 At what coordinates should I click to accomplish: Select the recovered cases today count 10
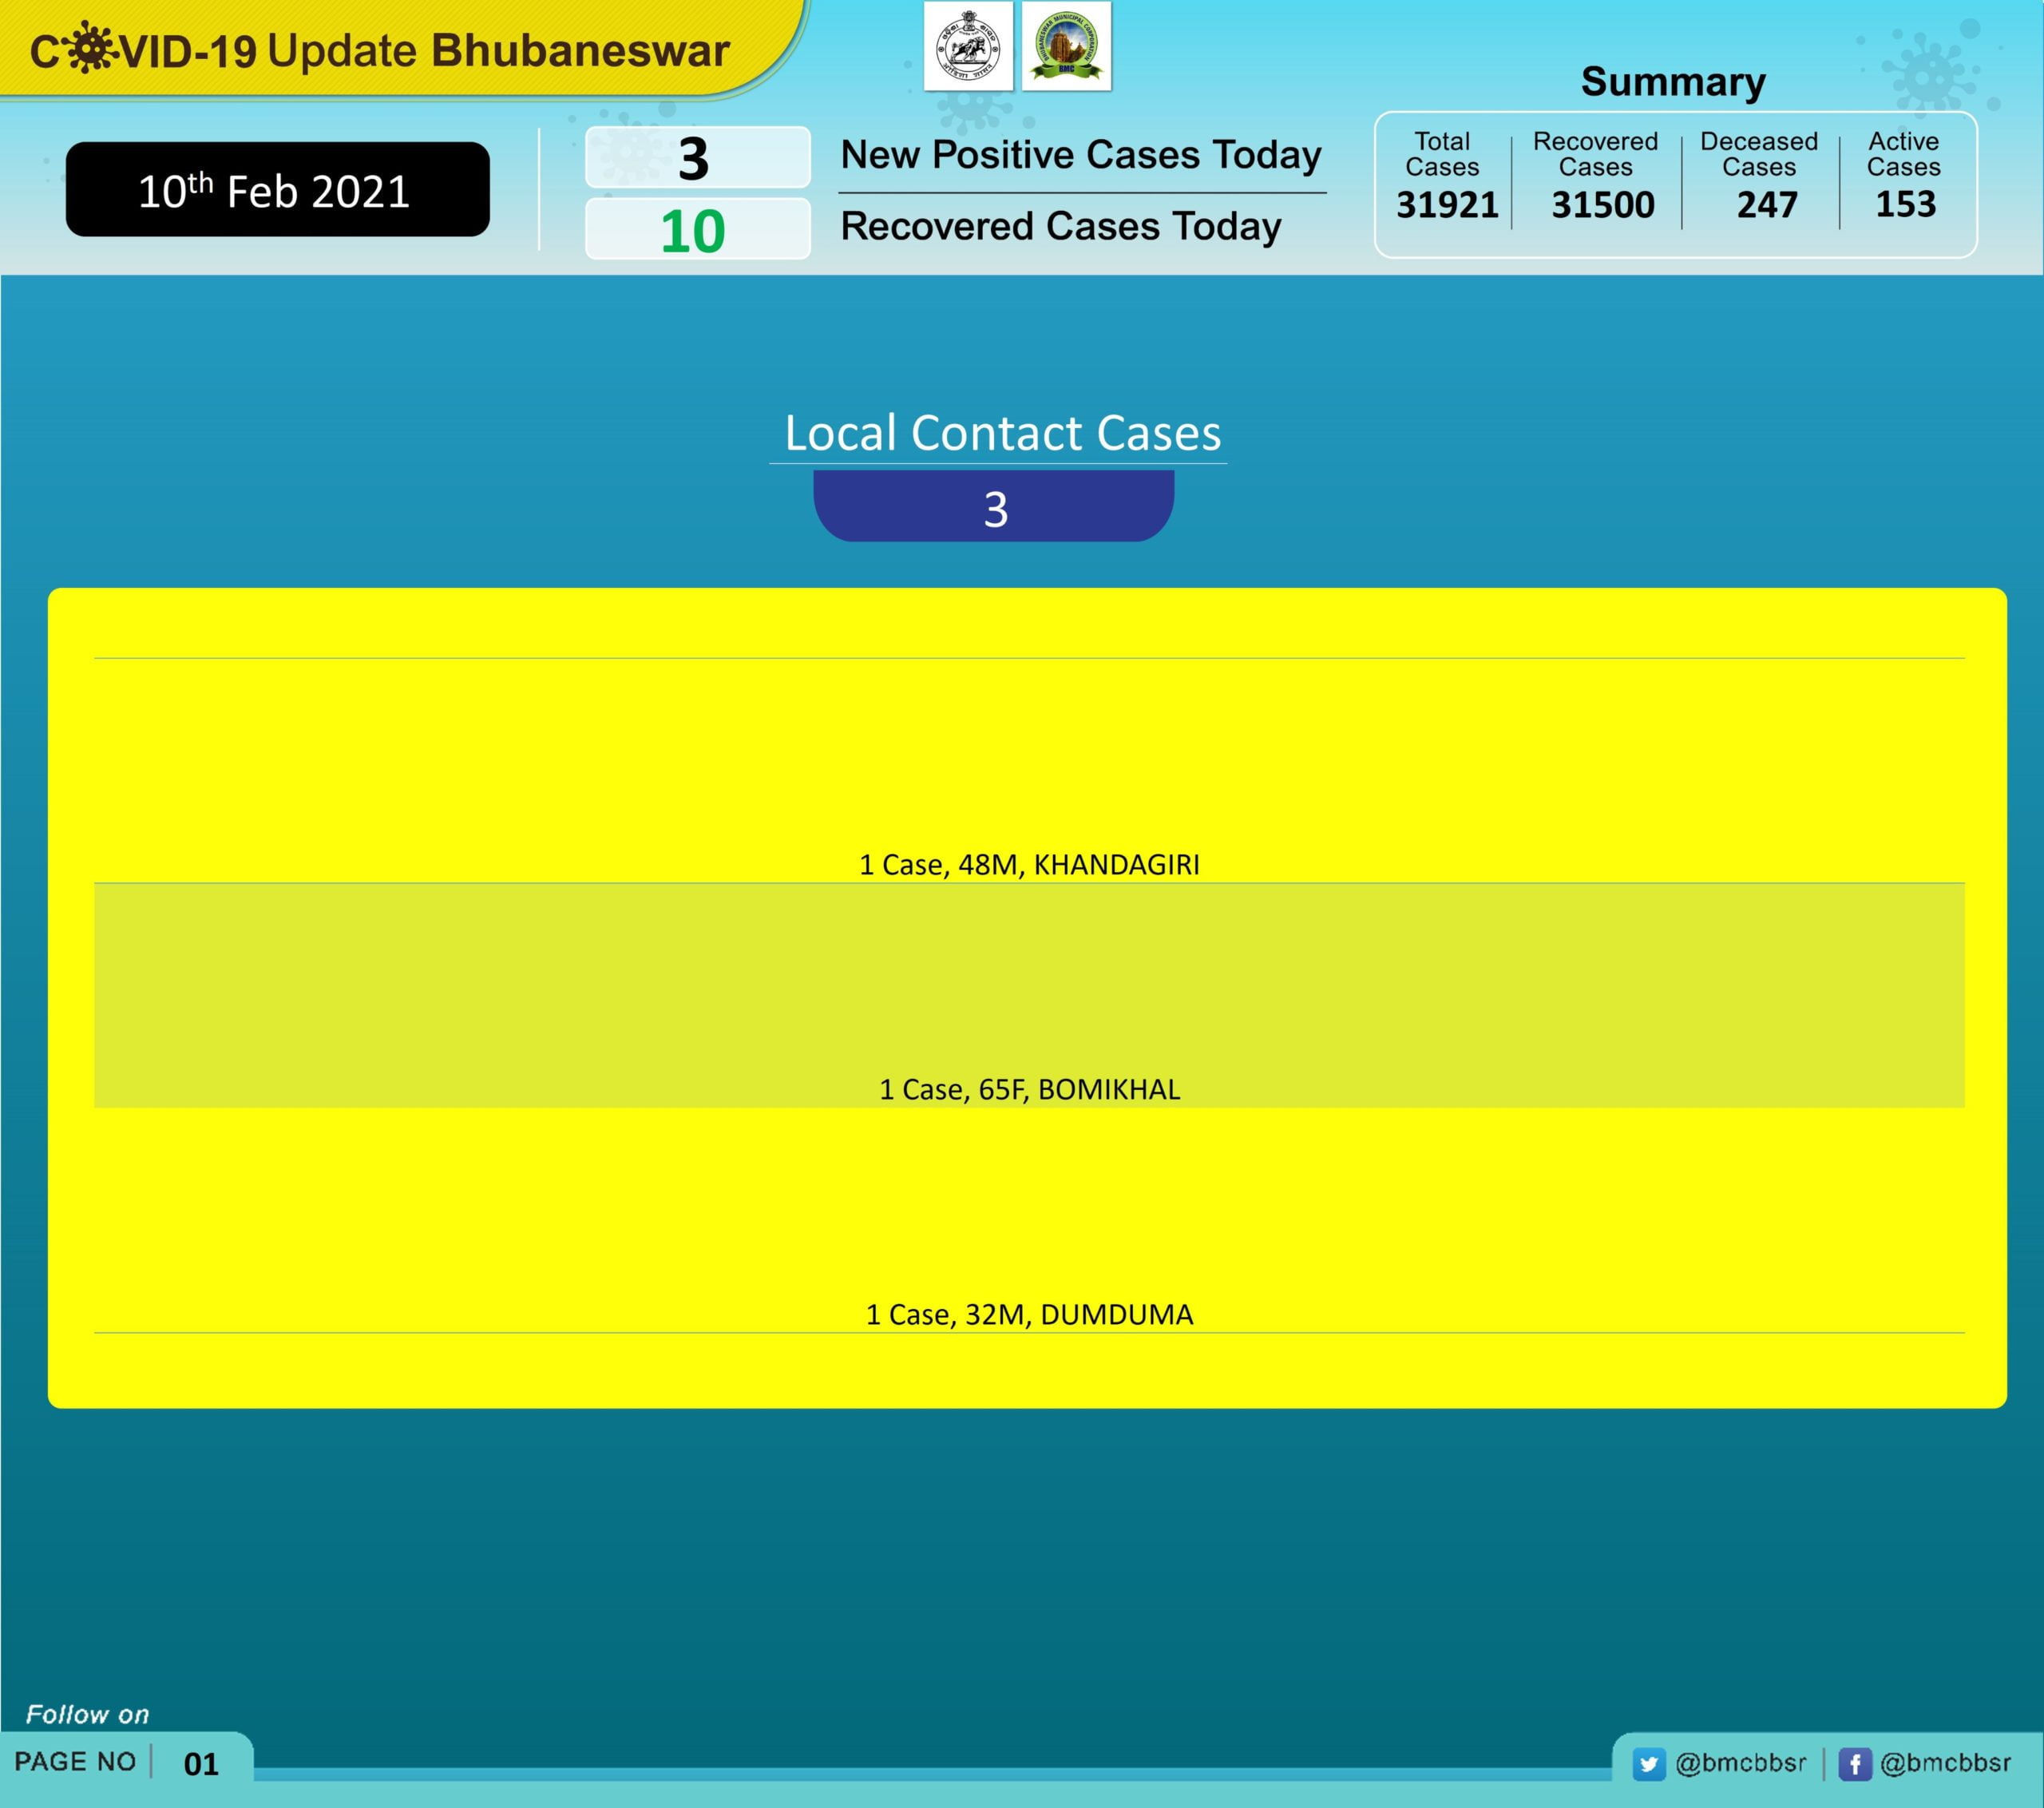coord(694,231)
